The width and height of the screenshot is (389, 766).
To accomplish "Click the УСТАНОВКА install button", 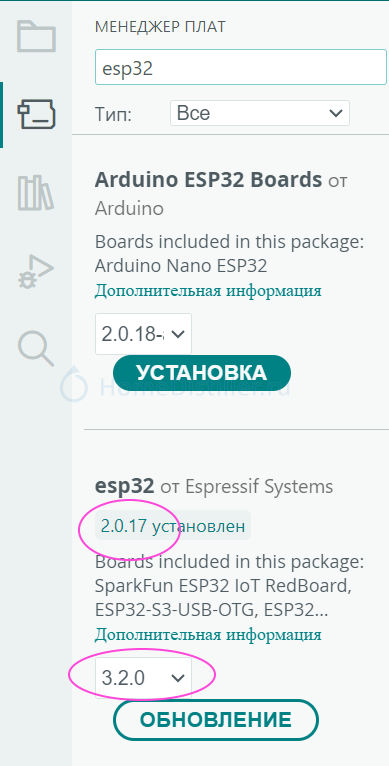I will [202, 373].
